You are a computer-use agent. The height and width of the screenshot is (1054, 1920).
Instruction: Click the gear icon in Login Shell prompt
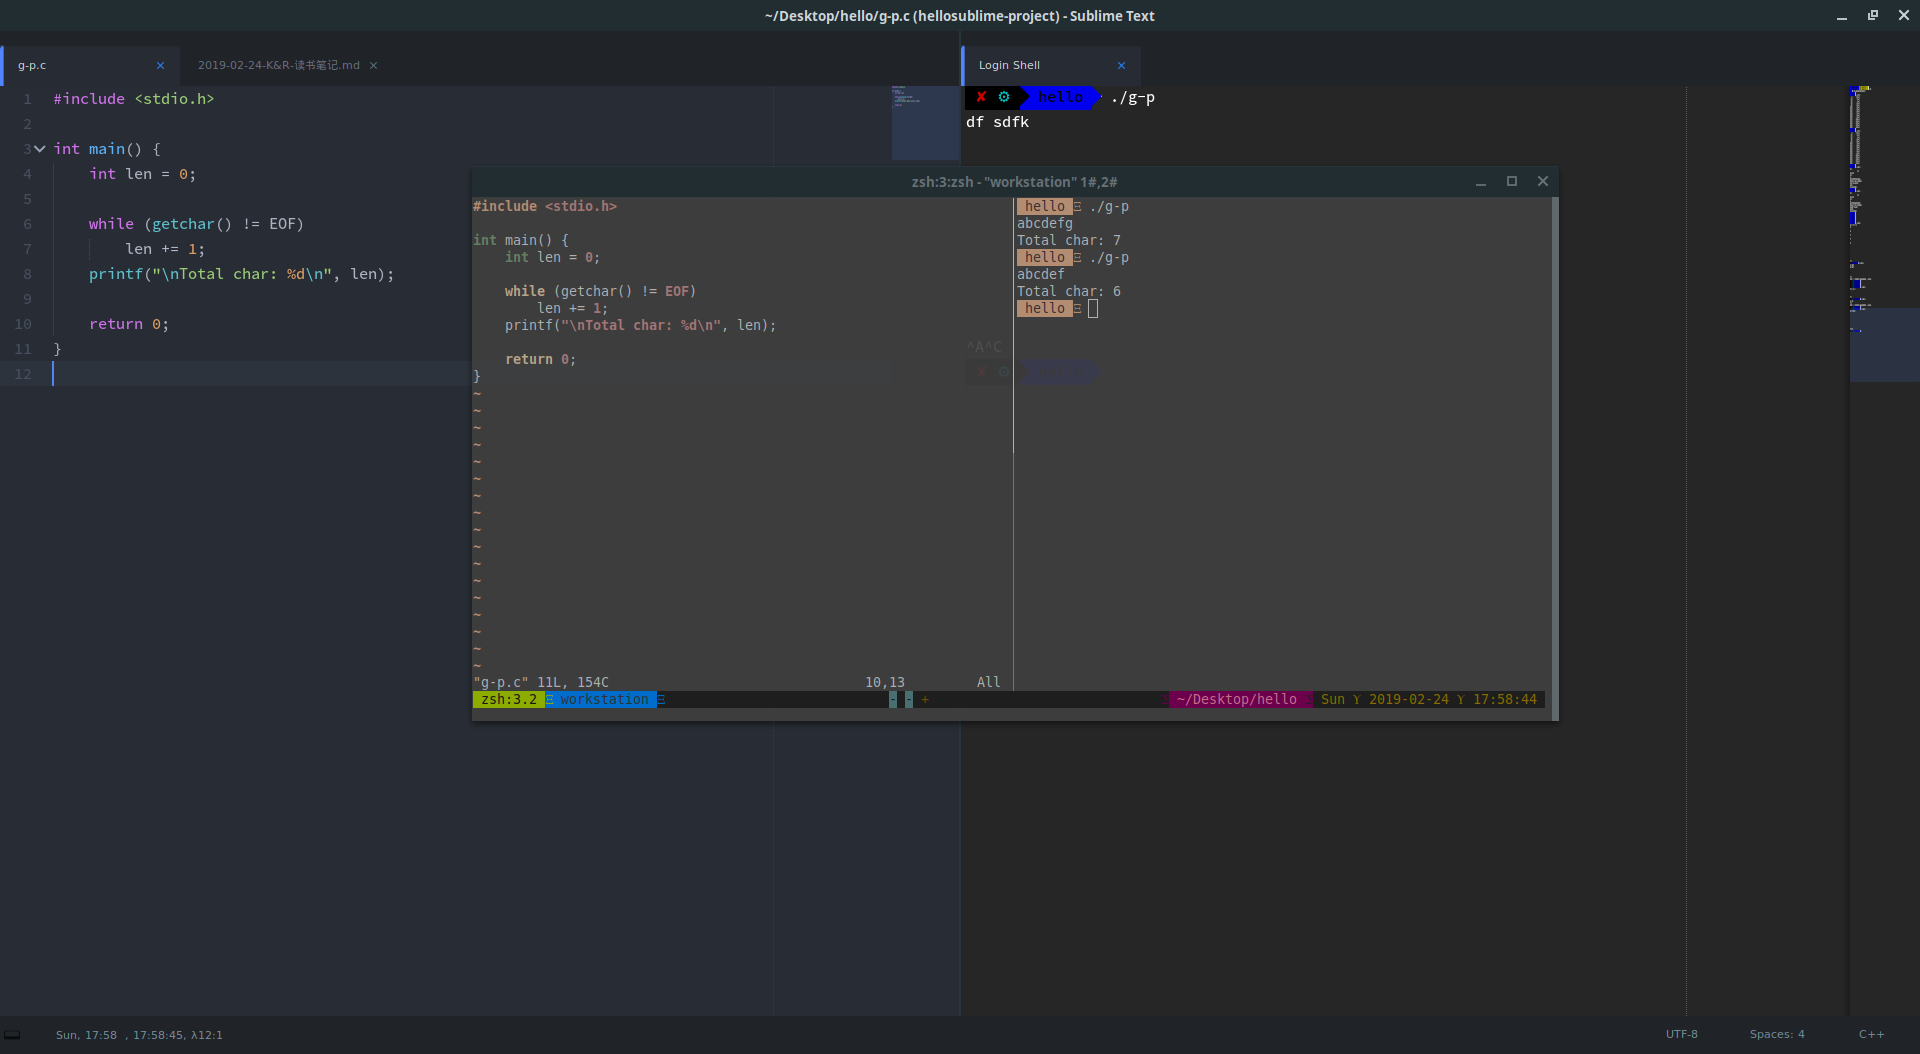pyautogui.click(x=1004, y=97)
